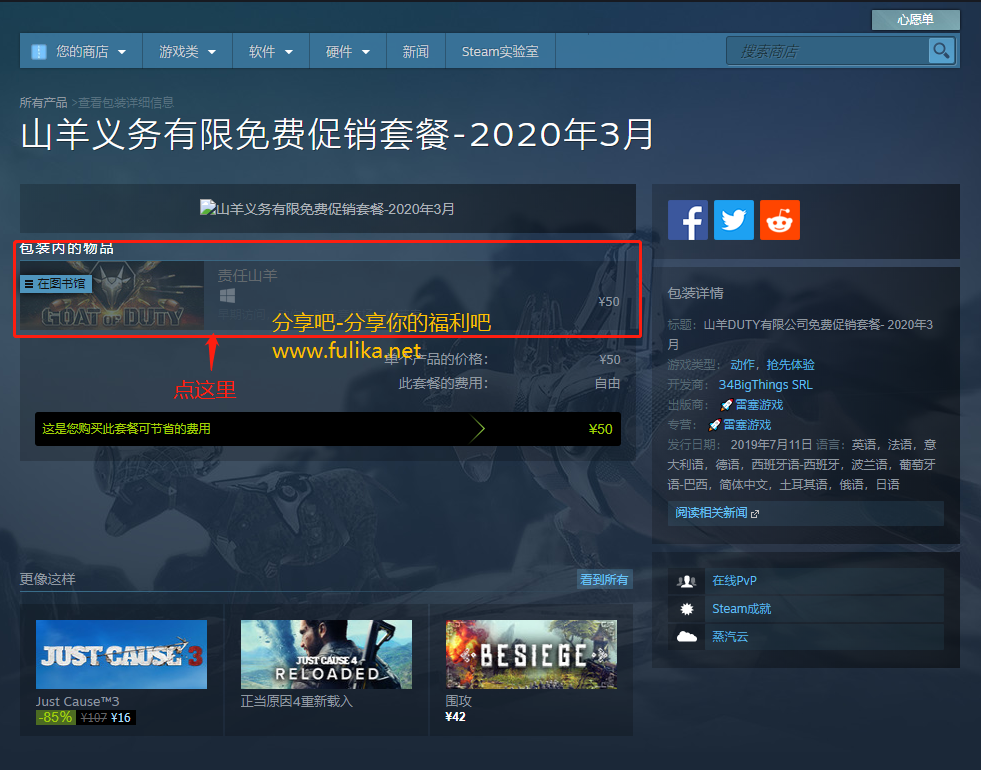The image size is (981, 770).
Task: Open developer 34BigThings SRL link
Action: [x=765, y=385]
